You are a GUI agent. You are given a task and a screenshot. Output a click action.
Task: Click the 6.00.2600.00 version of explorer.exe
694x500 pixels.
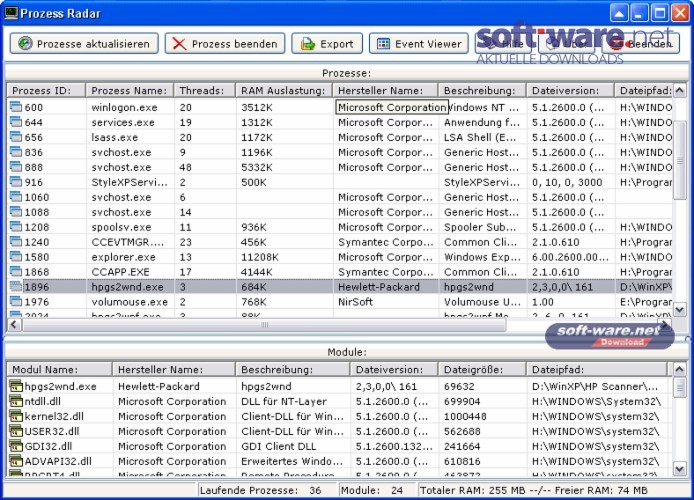tap(570, 257)
